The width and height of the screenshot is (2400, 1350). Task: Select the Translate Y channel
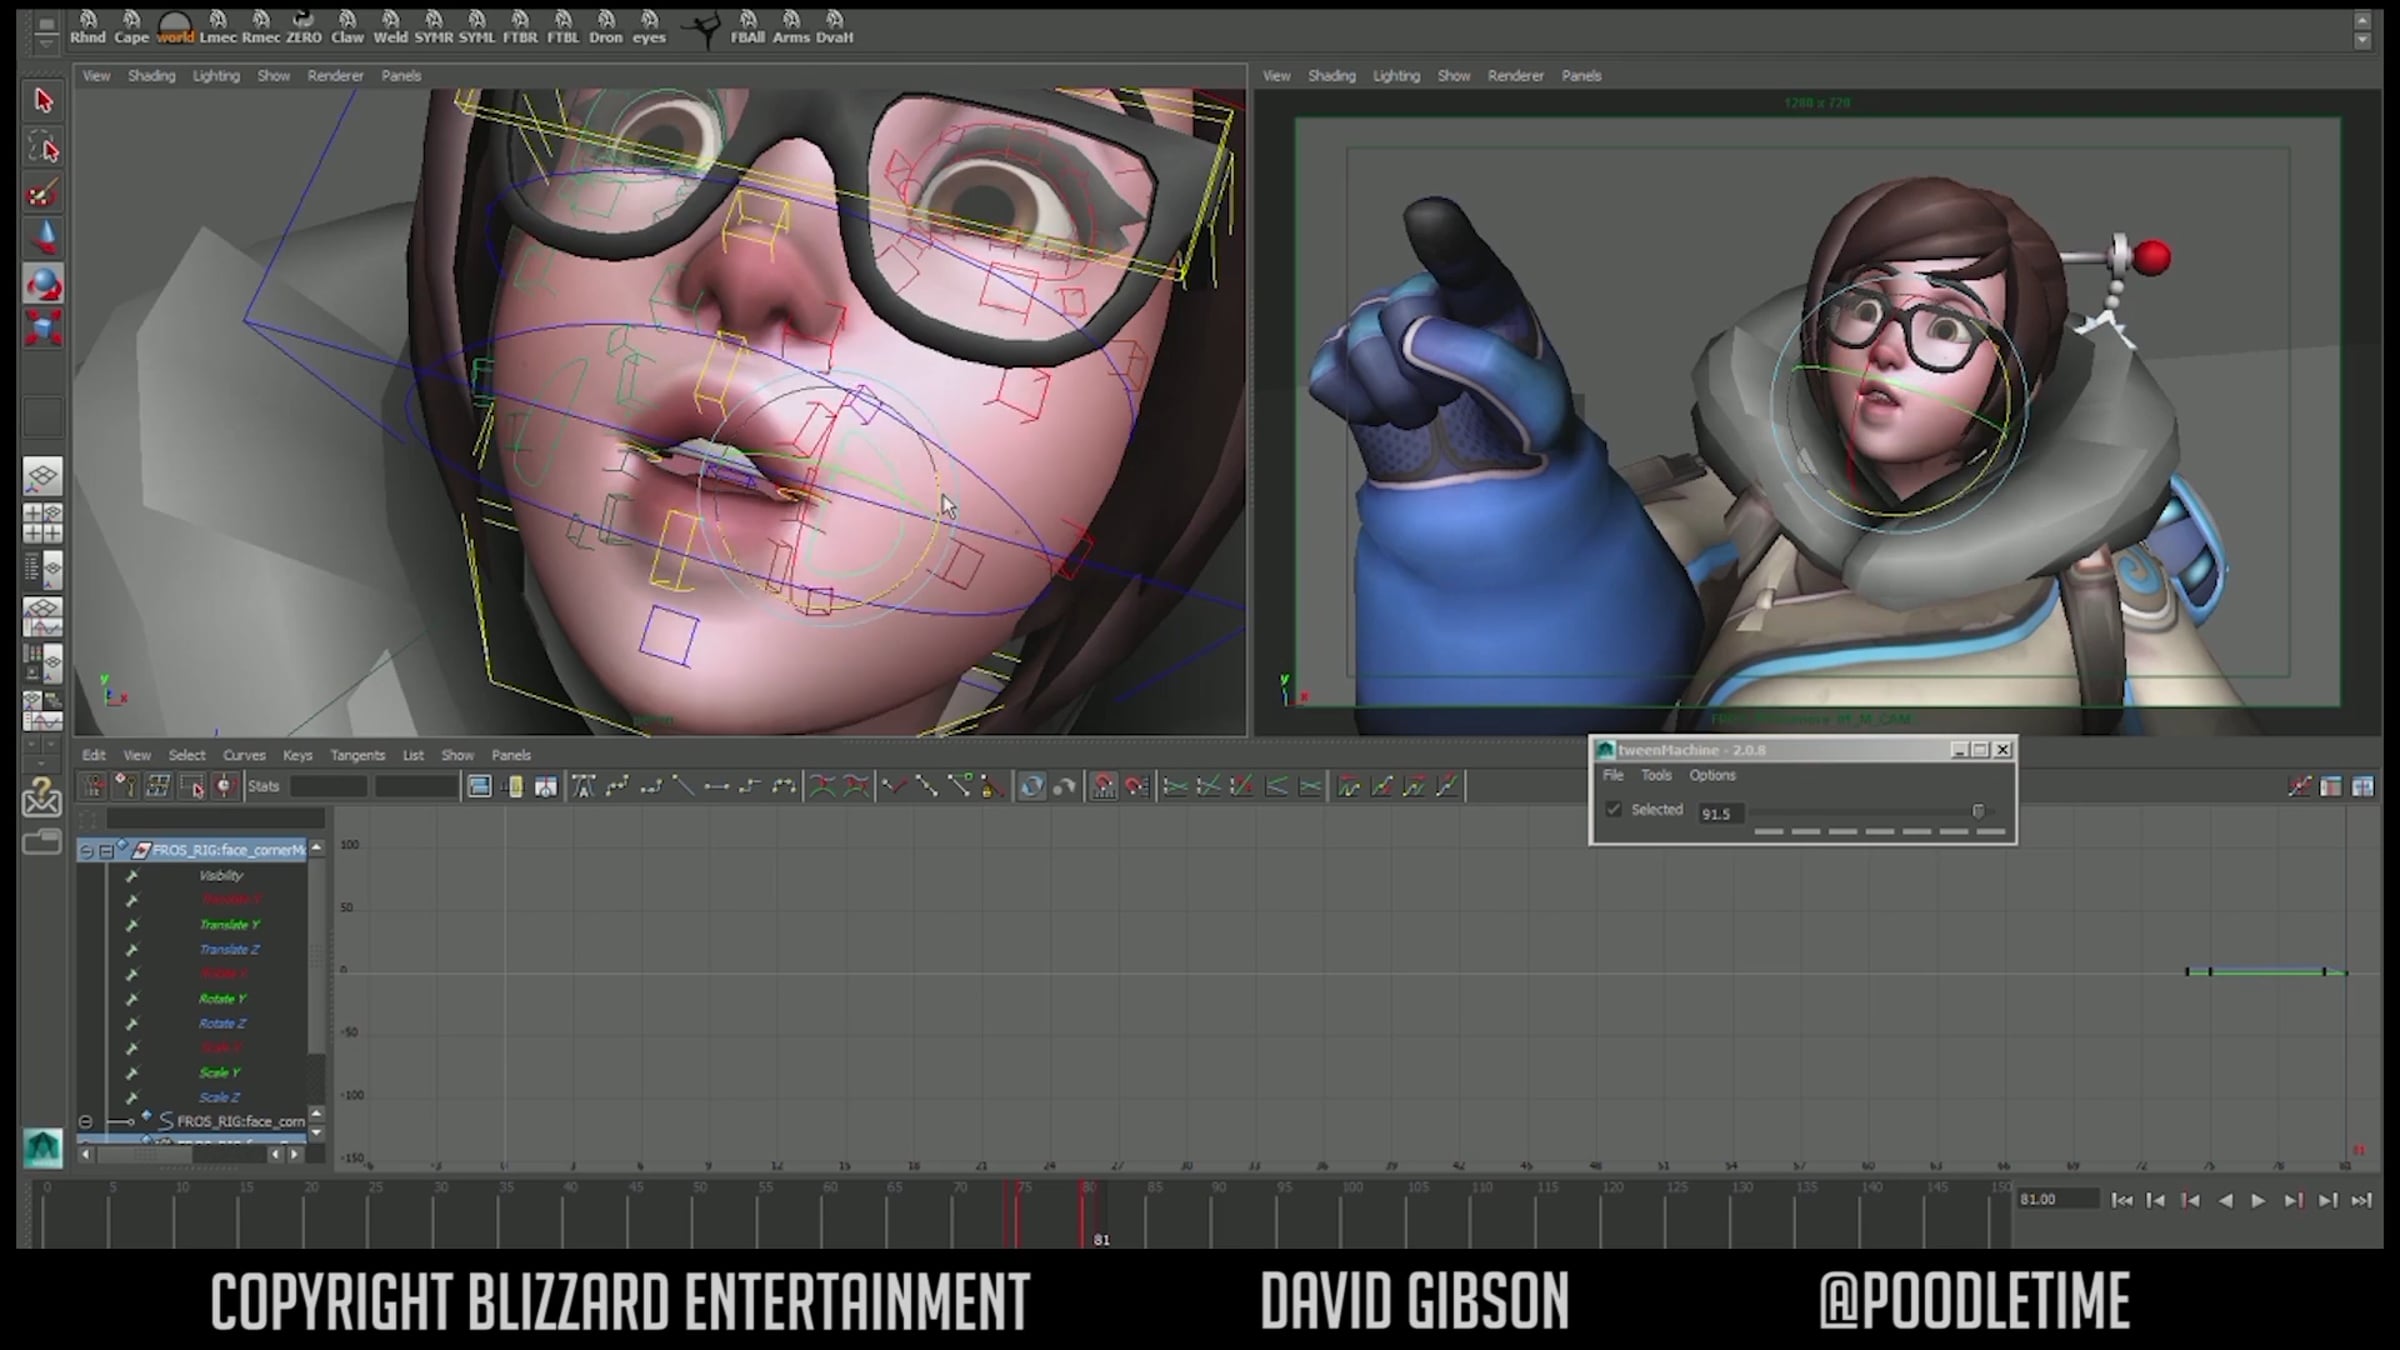(x=229, y=924)
